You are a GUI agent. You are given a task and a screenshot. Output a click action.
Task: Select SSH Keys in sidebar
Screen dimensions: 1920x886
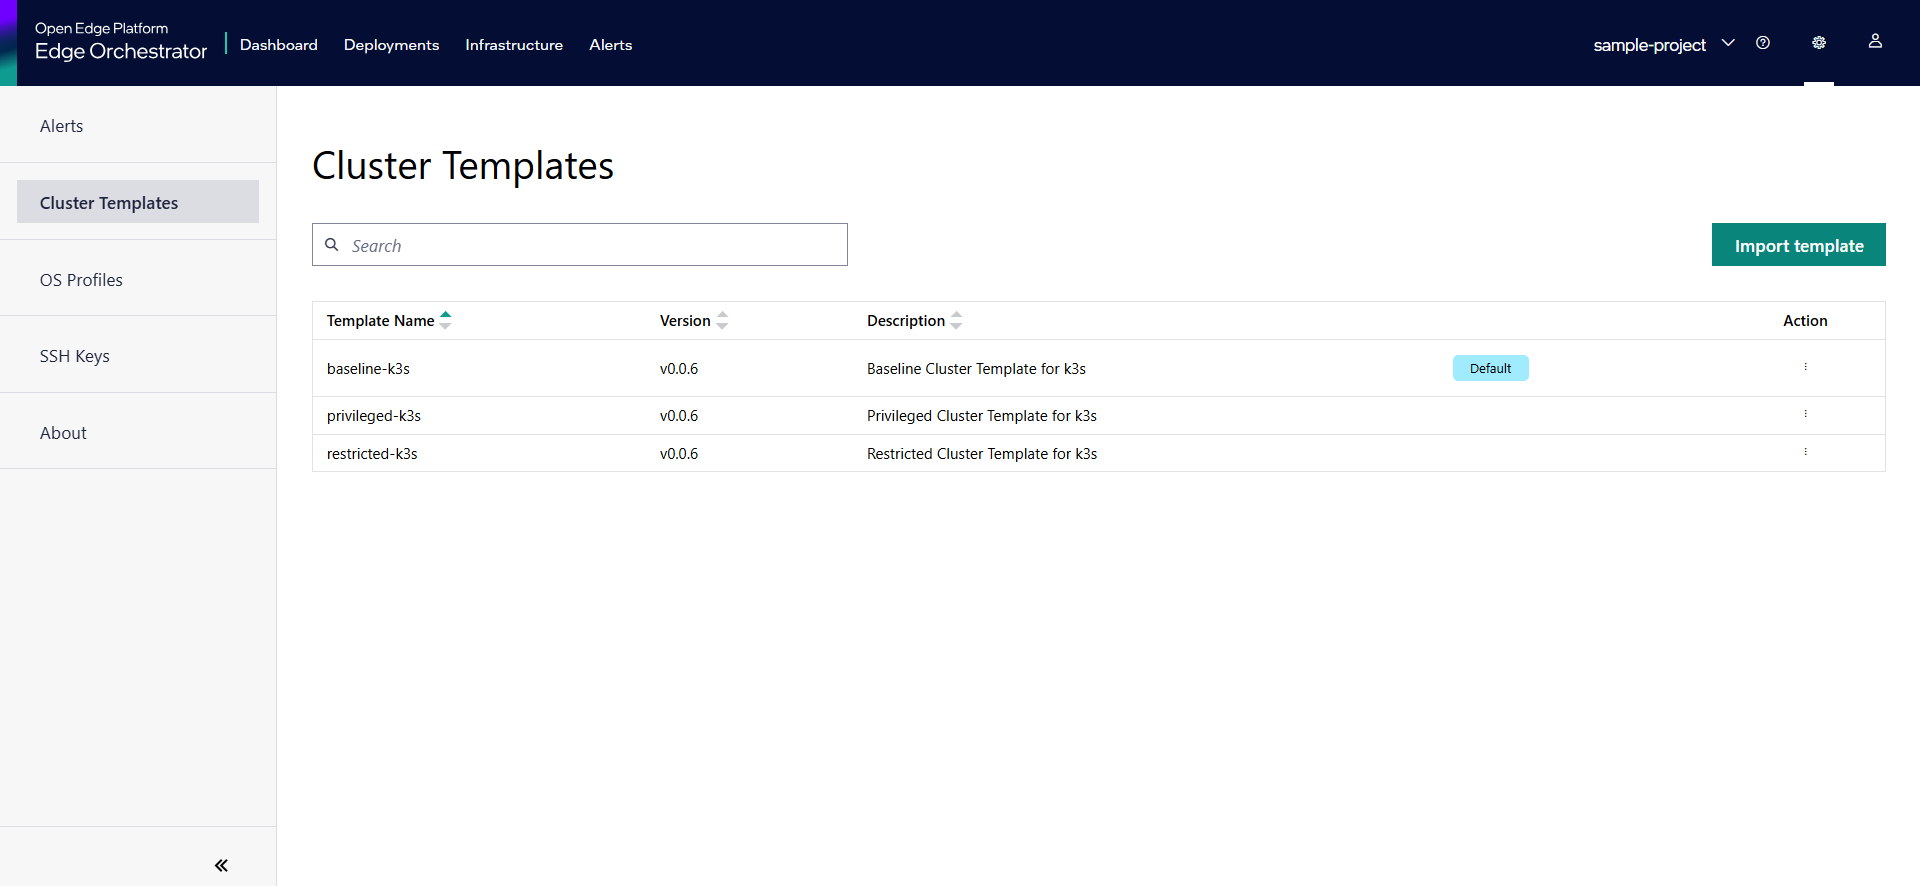tap(75, 356)
